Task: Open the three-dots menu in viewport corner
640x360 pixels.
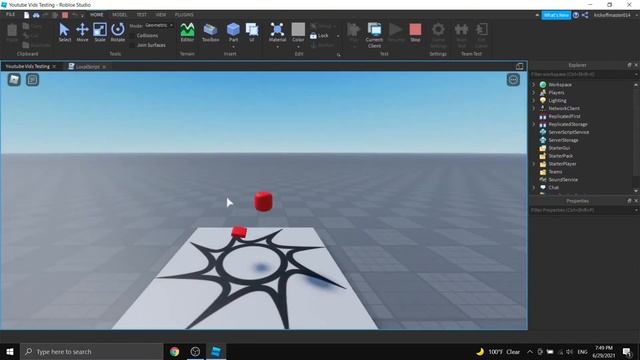Action: [513, 80]
